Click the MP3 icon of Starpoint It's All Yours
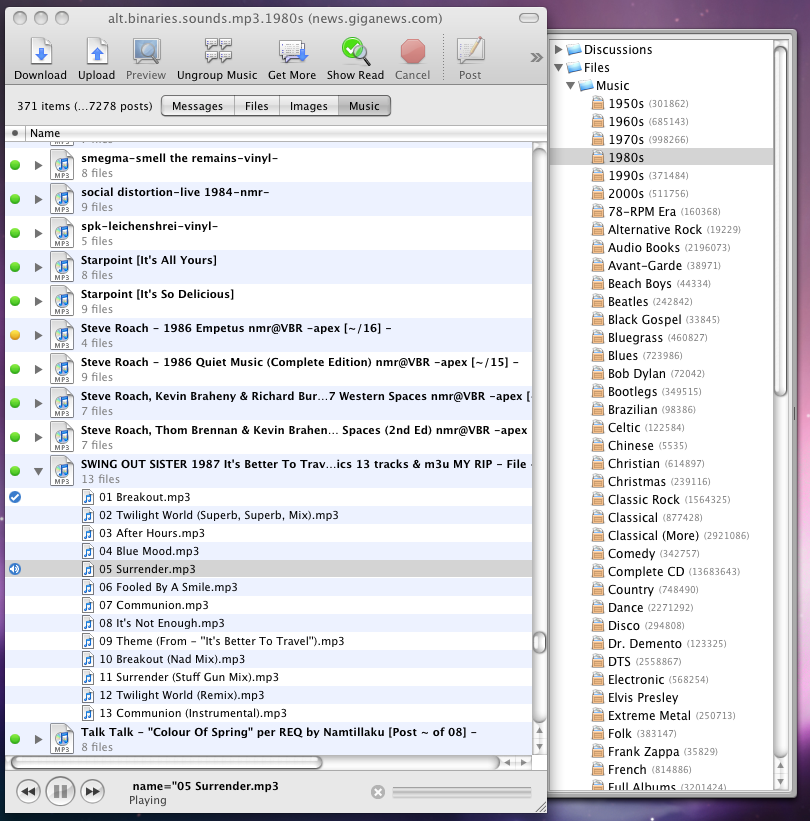The height and width of the screenshot is (821, 810). (62, 267)
